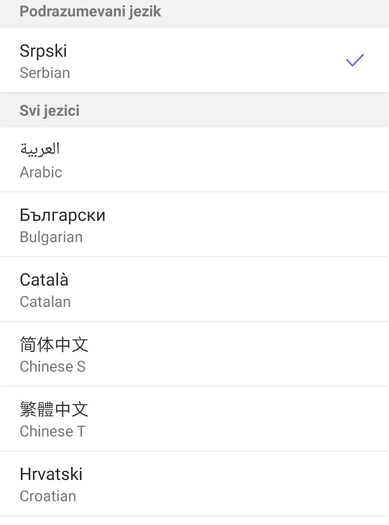Select Български as the language
The height and width of the screenshot is (525, 389).
(63, 215)
